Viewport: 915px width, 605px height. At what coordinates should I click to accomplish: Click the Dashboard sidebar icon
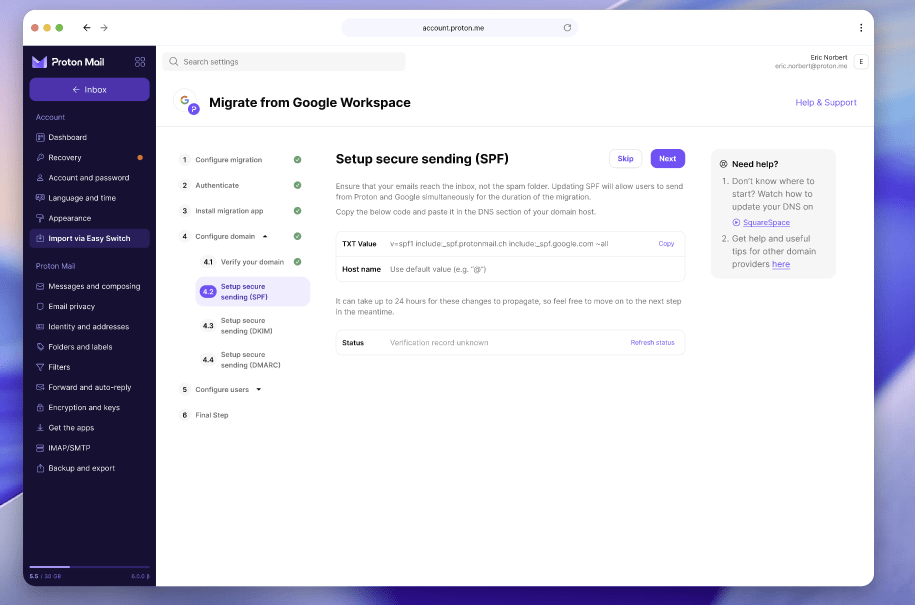40,137
